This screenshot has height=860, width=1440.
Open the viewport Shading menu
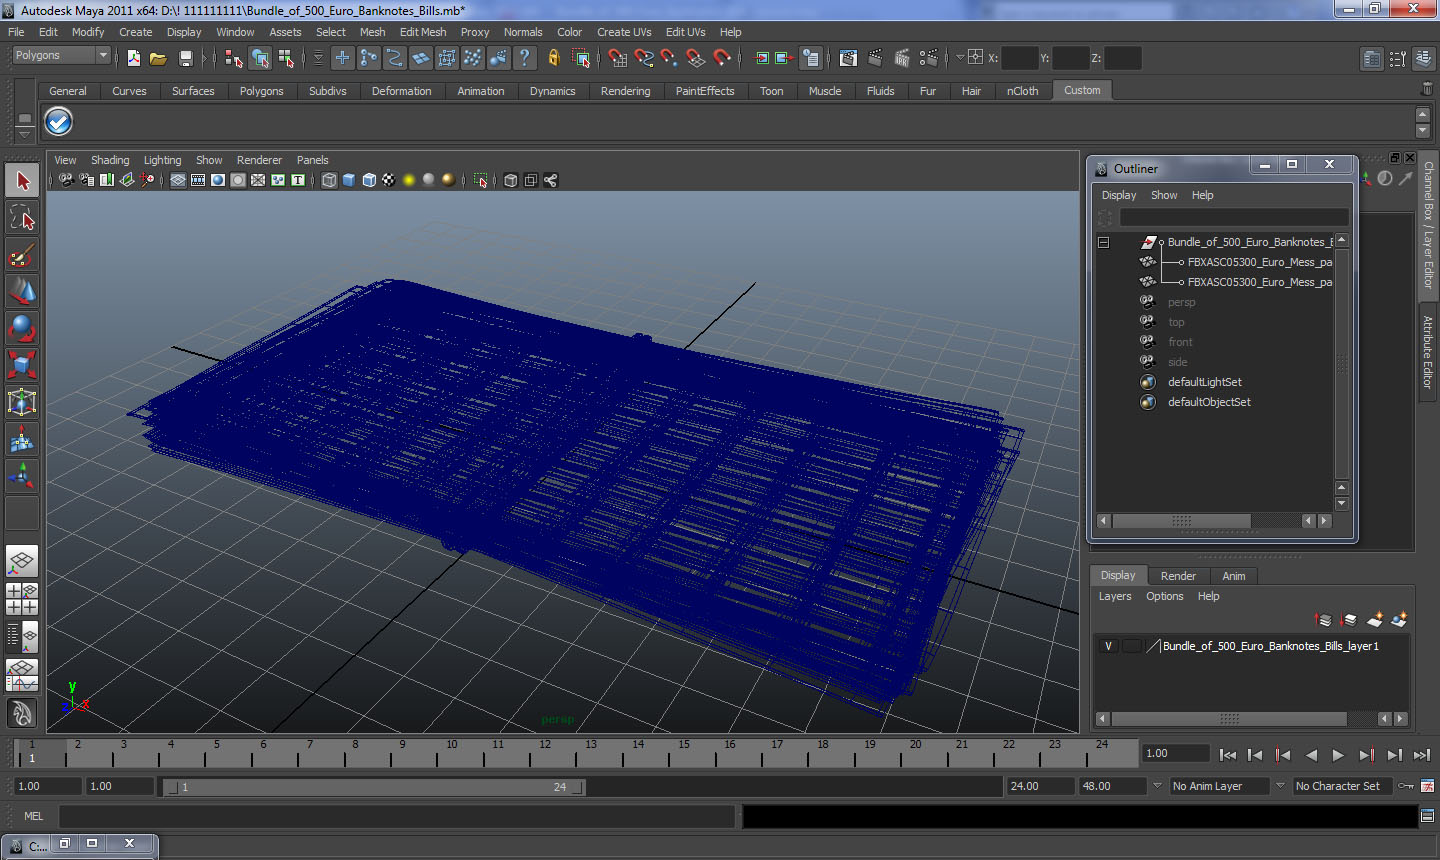(110, 160)
